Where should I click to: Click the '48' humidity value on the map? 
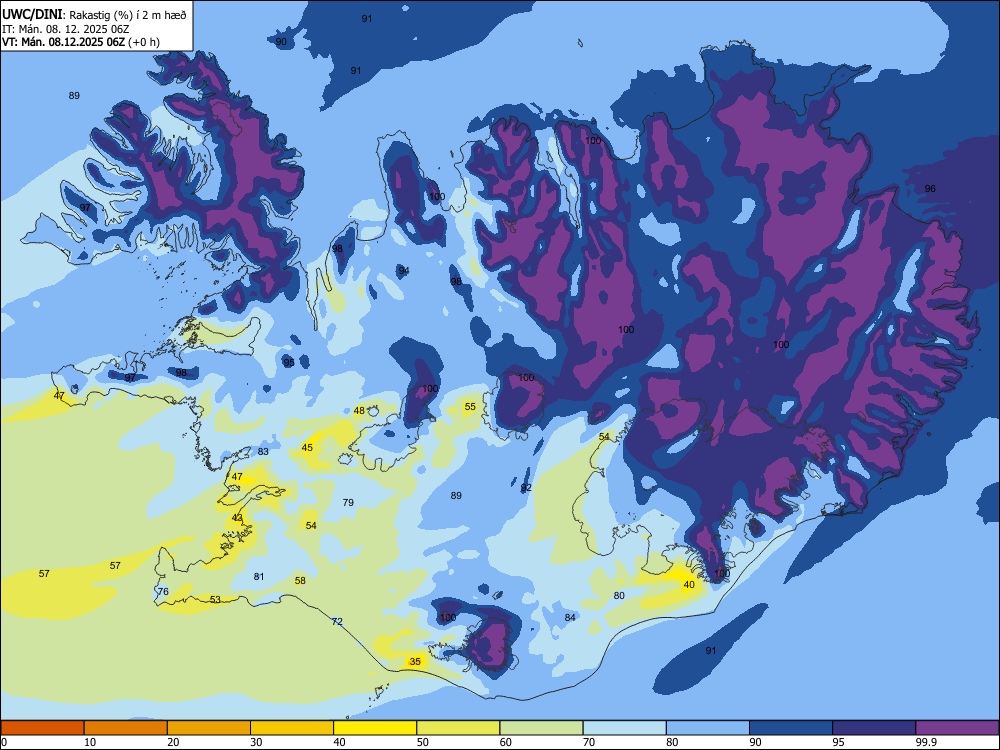(359, 411)
